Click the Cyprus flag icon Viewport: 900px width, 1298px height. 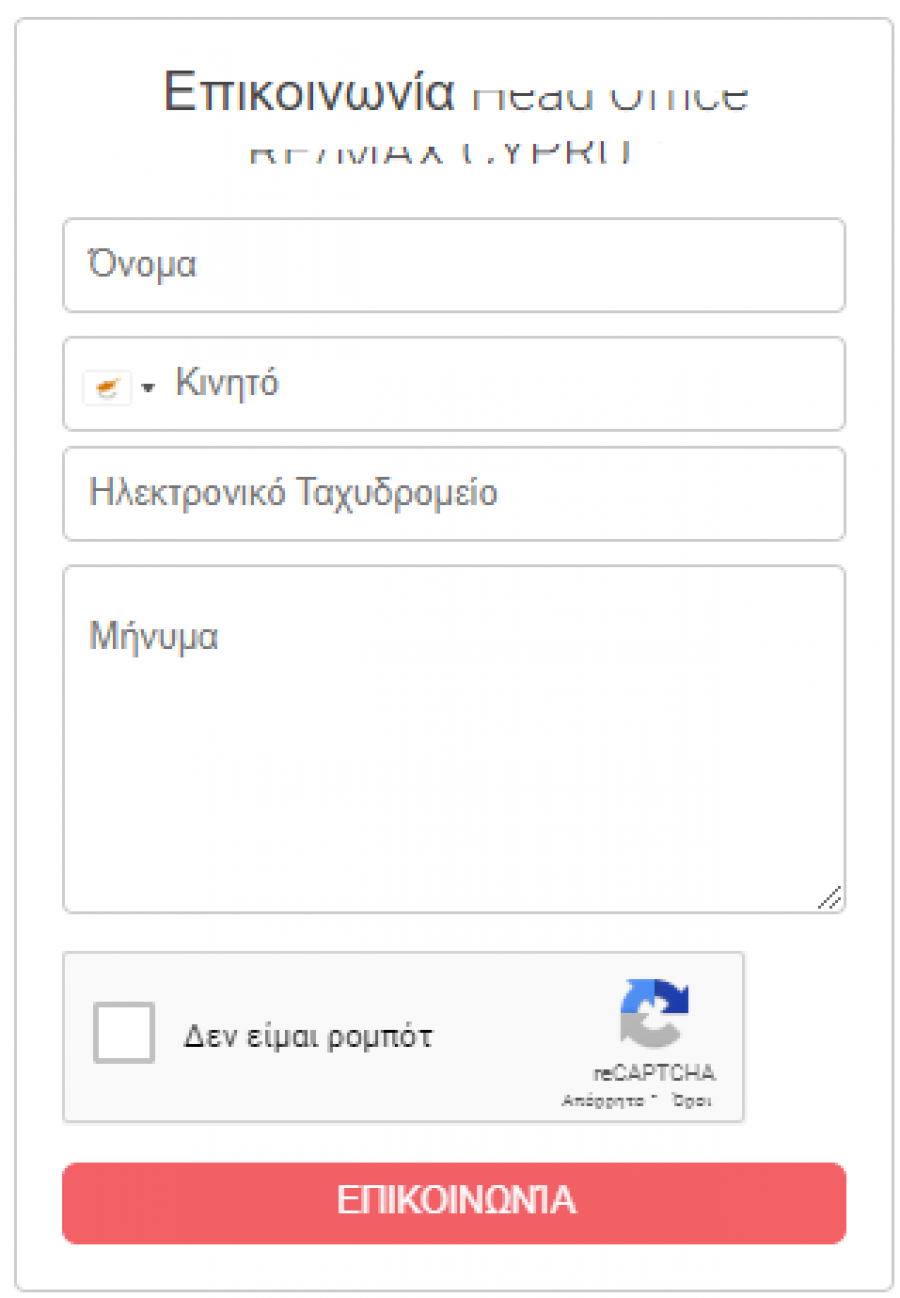point(107,387)
